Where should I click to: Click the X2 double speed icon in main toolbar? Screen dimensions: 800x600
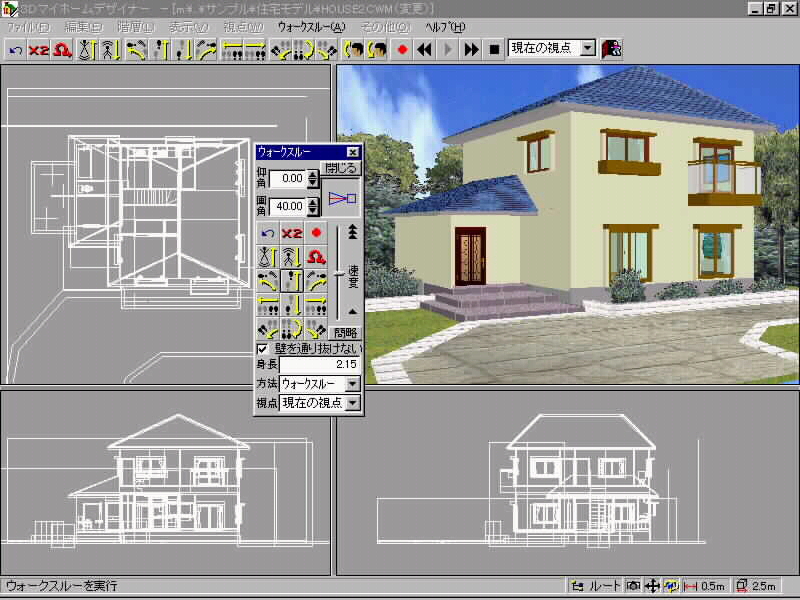pos(39,50)
